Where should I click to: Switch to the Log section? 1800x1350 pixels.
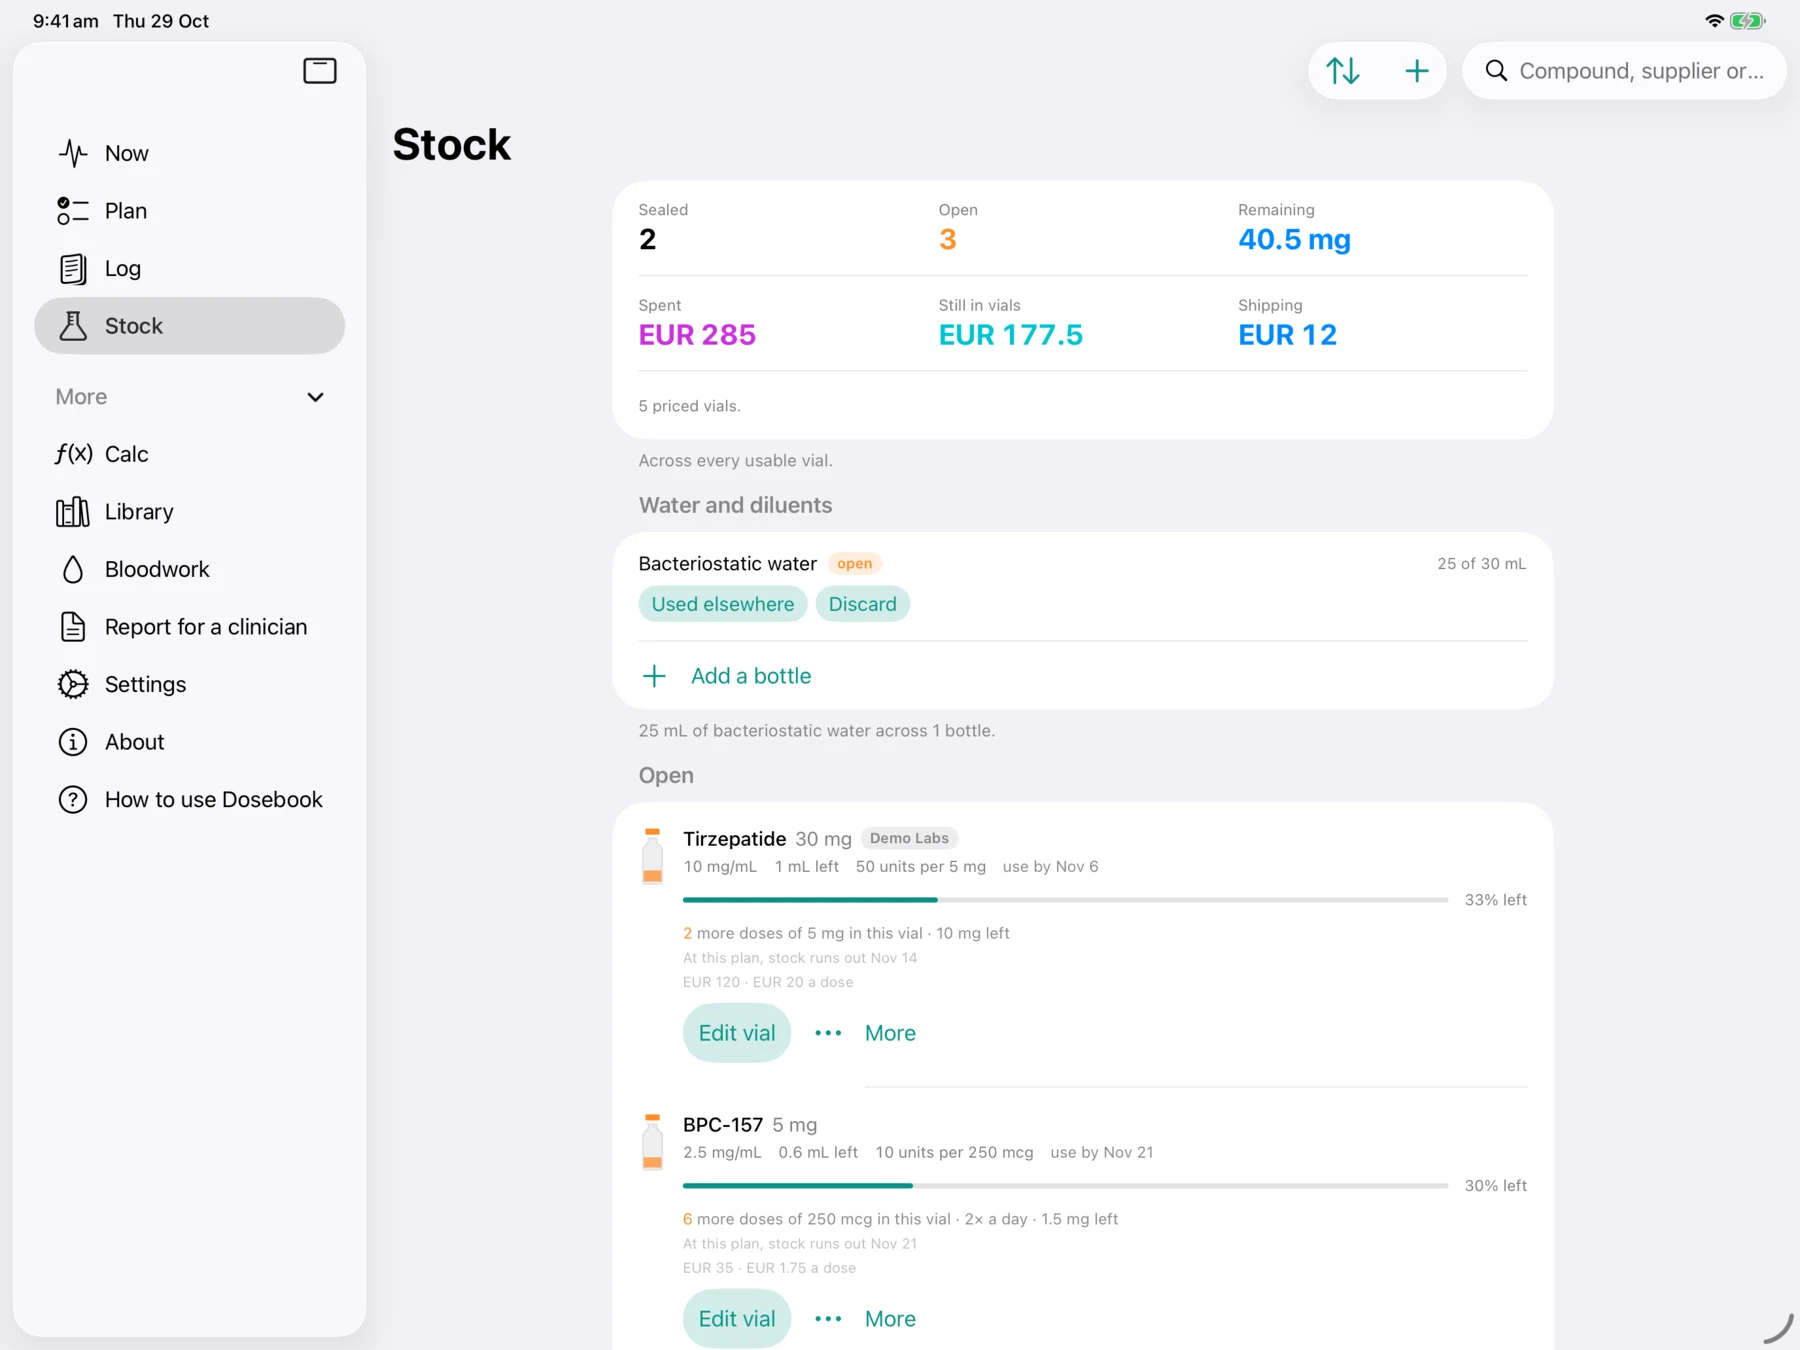pos(189,268)
